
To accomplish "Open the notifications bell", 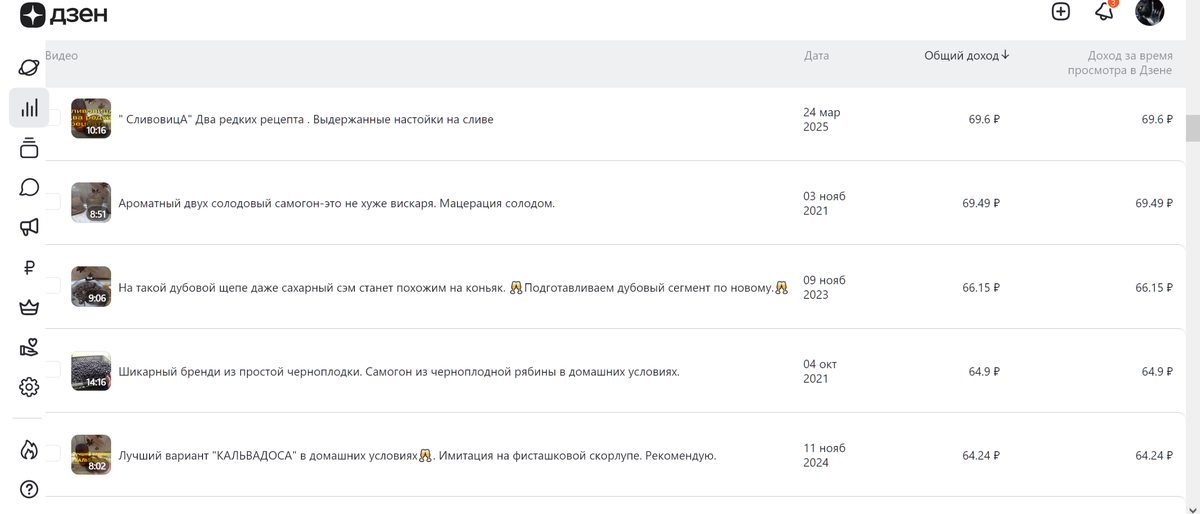I will click(x=1104, y=12).
